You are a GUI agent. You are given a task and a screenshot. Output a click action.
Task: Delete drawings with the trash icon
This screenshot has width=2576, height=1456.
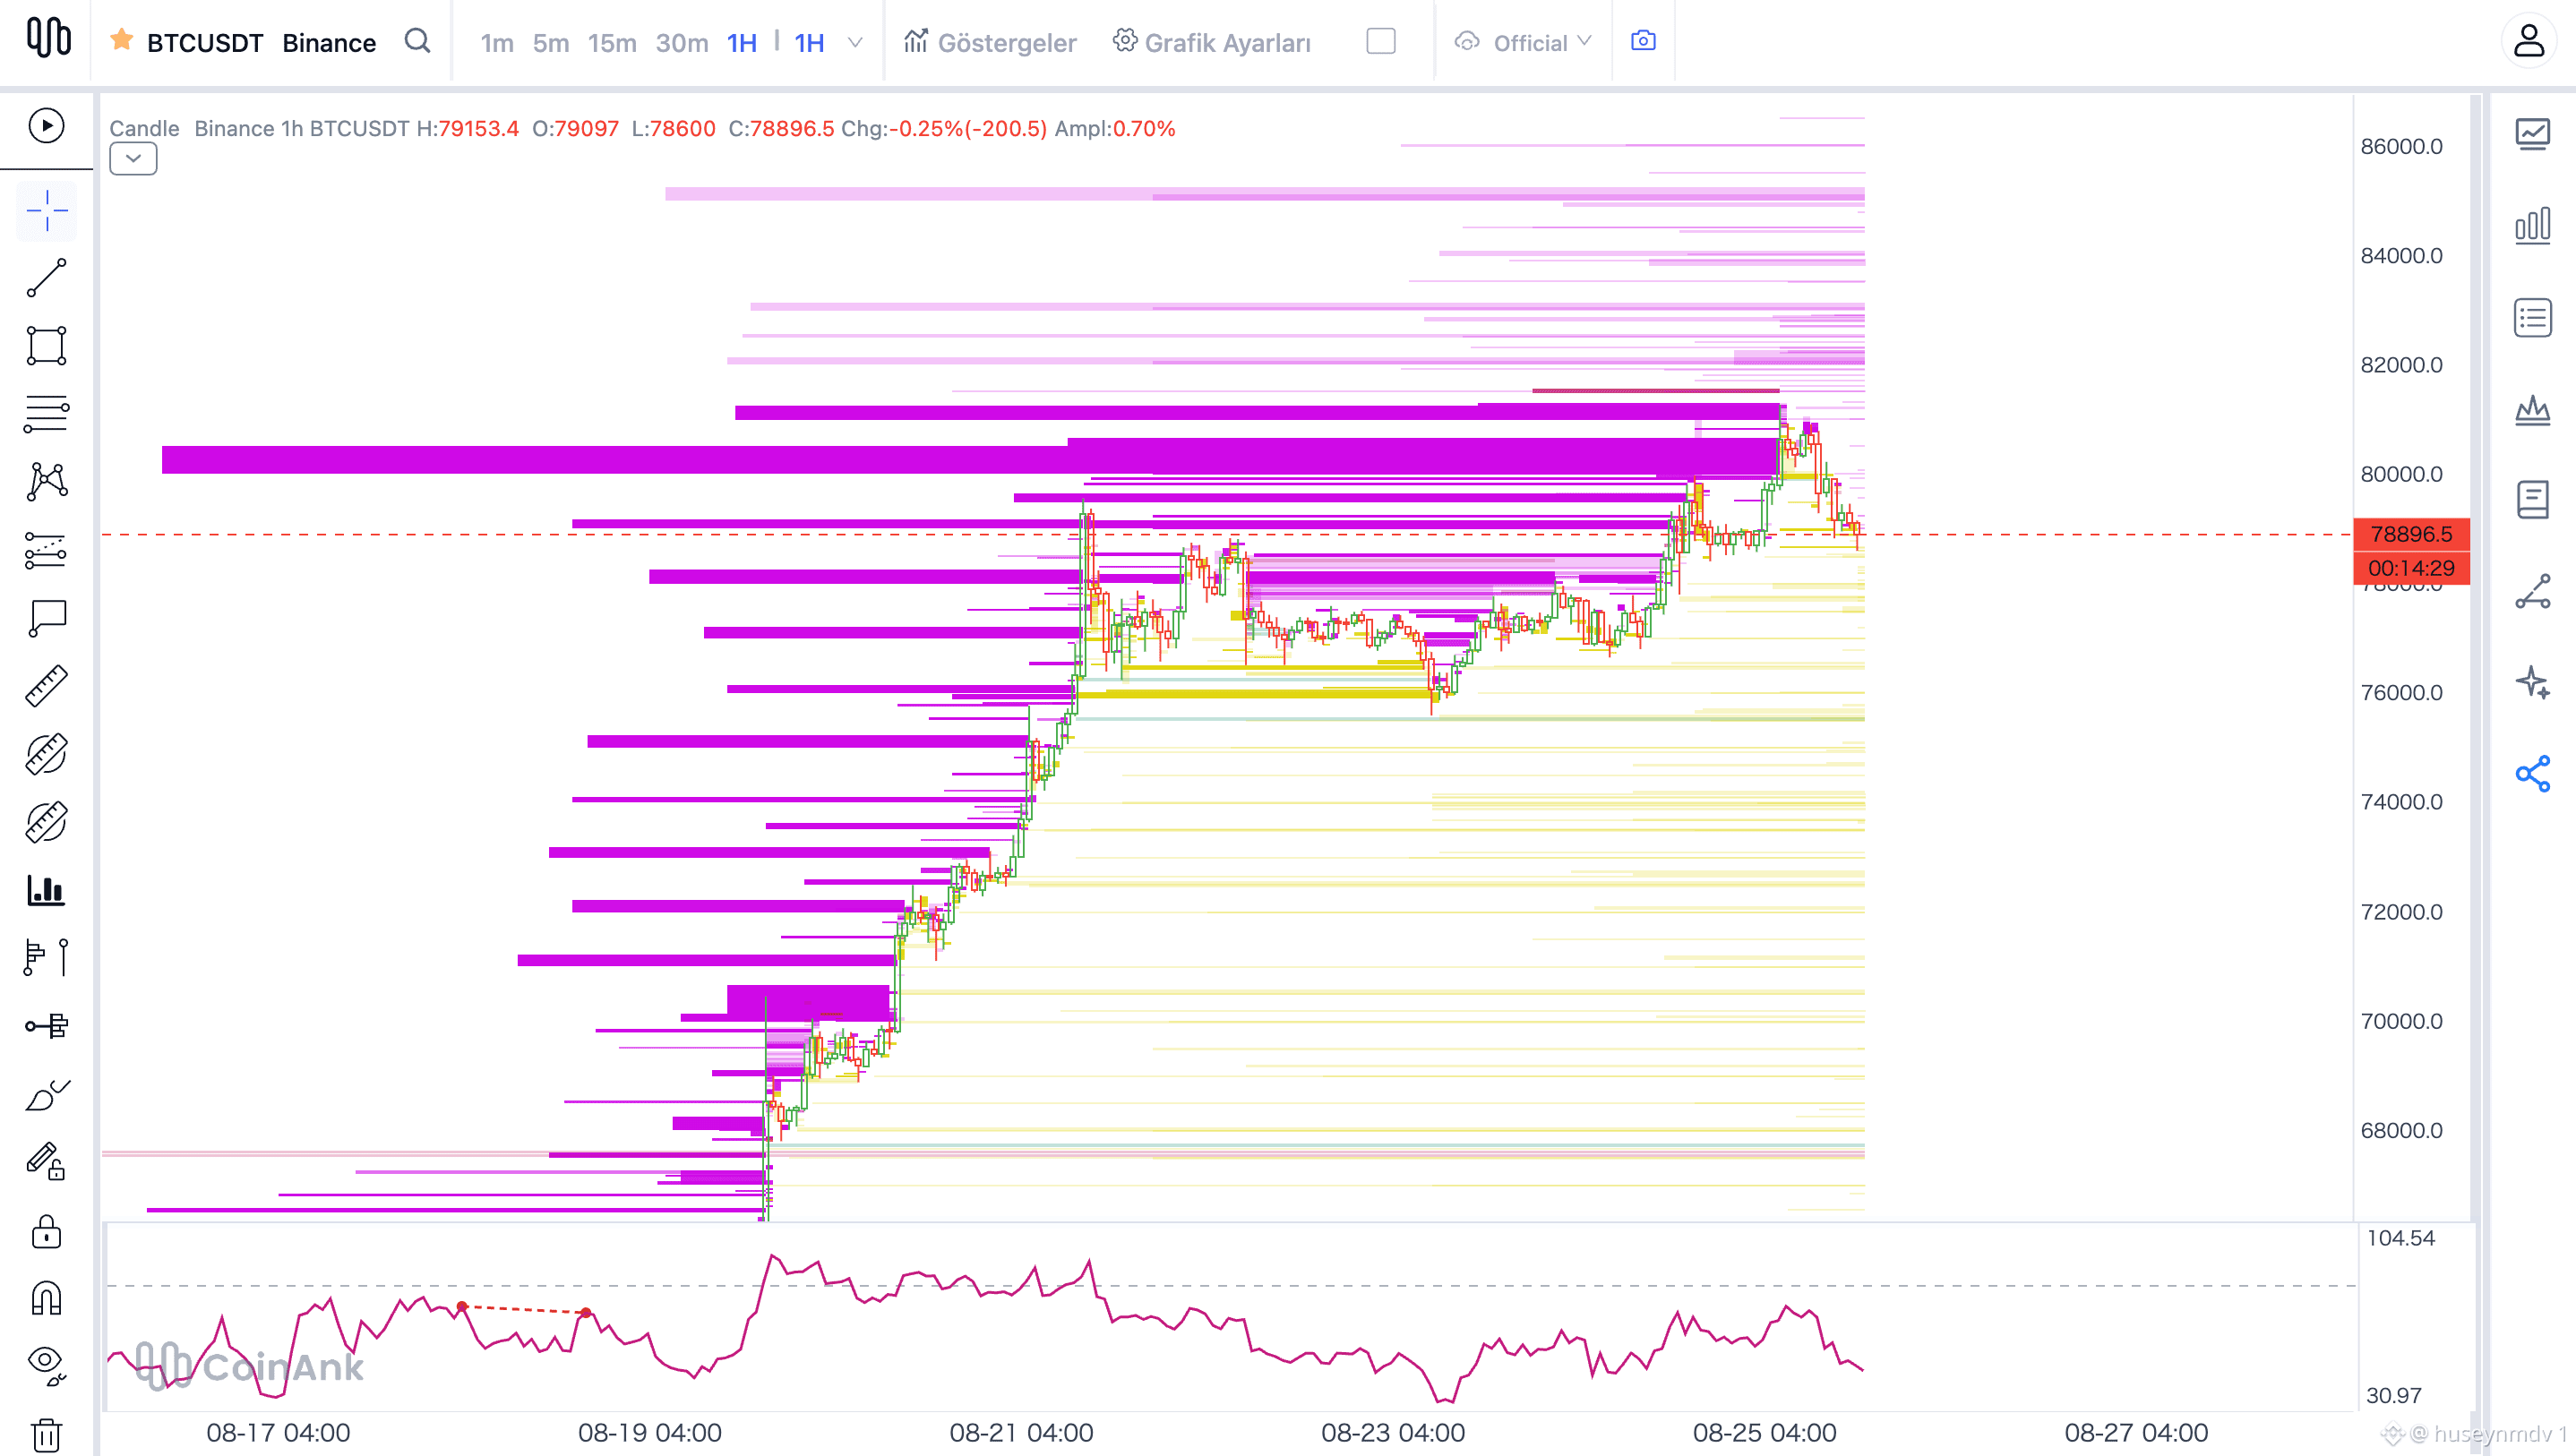[47, 1435]
